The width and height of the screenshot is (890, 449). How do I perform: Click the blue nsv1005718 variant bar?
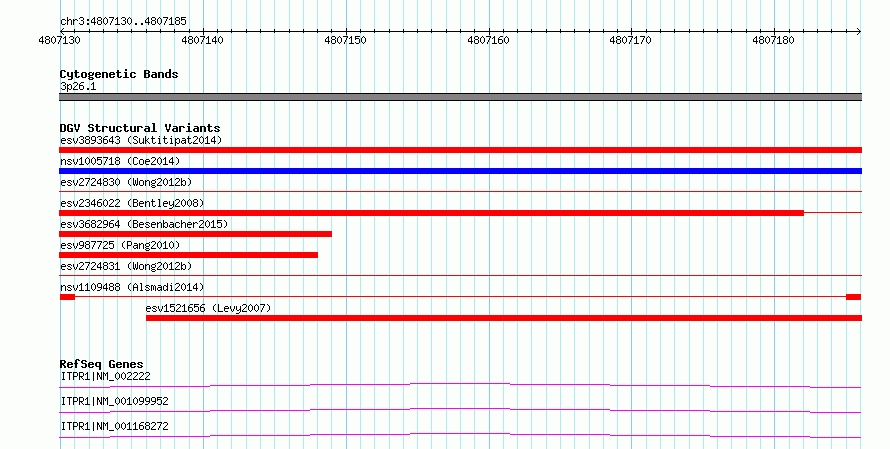460,171
